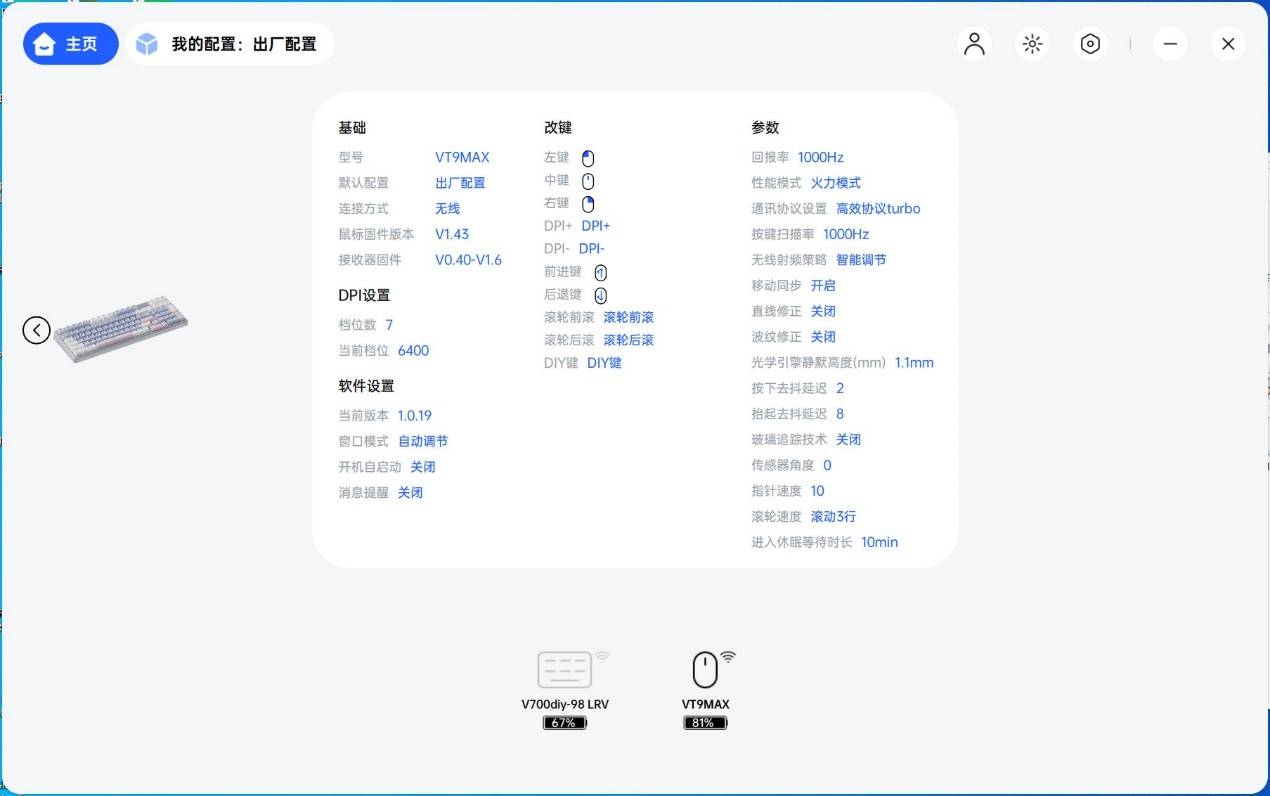
Task: Click 直线修正 value 关闭
Action: tap(823, 312)
